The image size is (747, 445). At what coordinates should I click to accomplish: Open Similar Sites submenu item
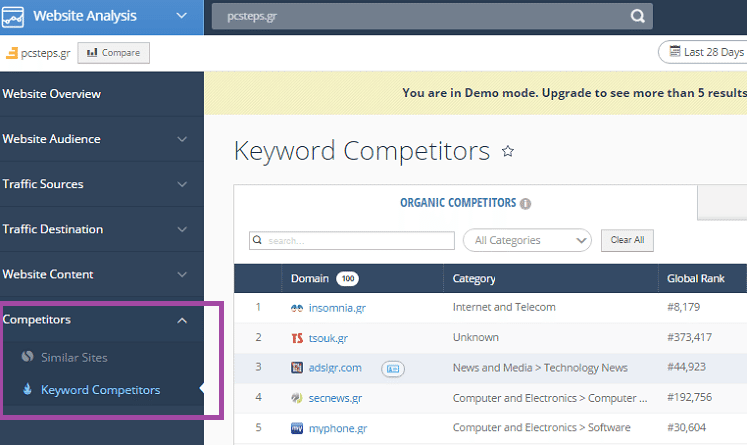(74, 357)
